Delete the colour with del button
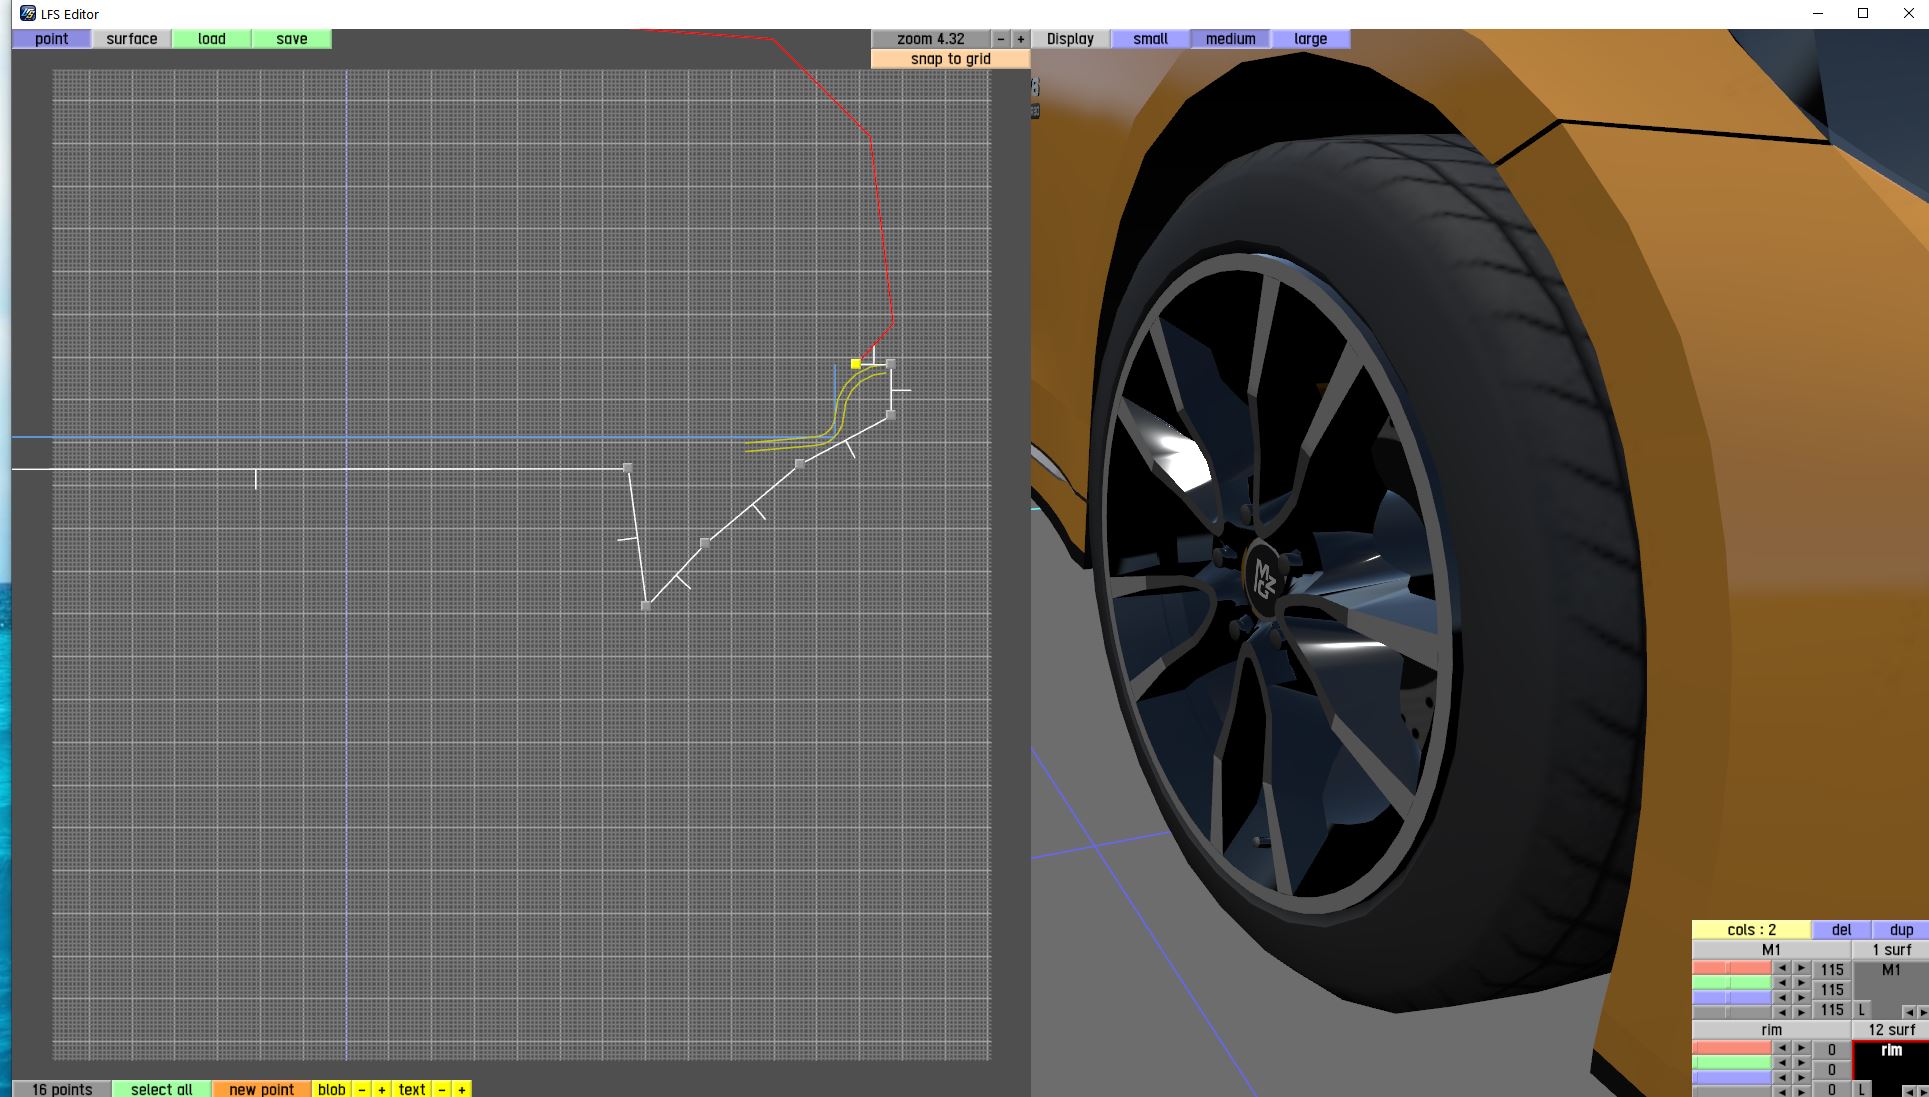This screenshot has height=1097, width=1929. point(1841,930)
